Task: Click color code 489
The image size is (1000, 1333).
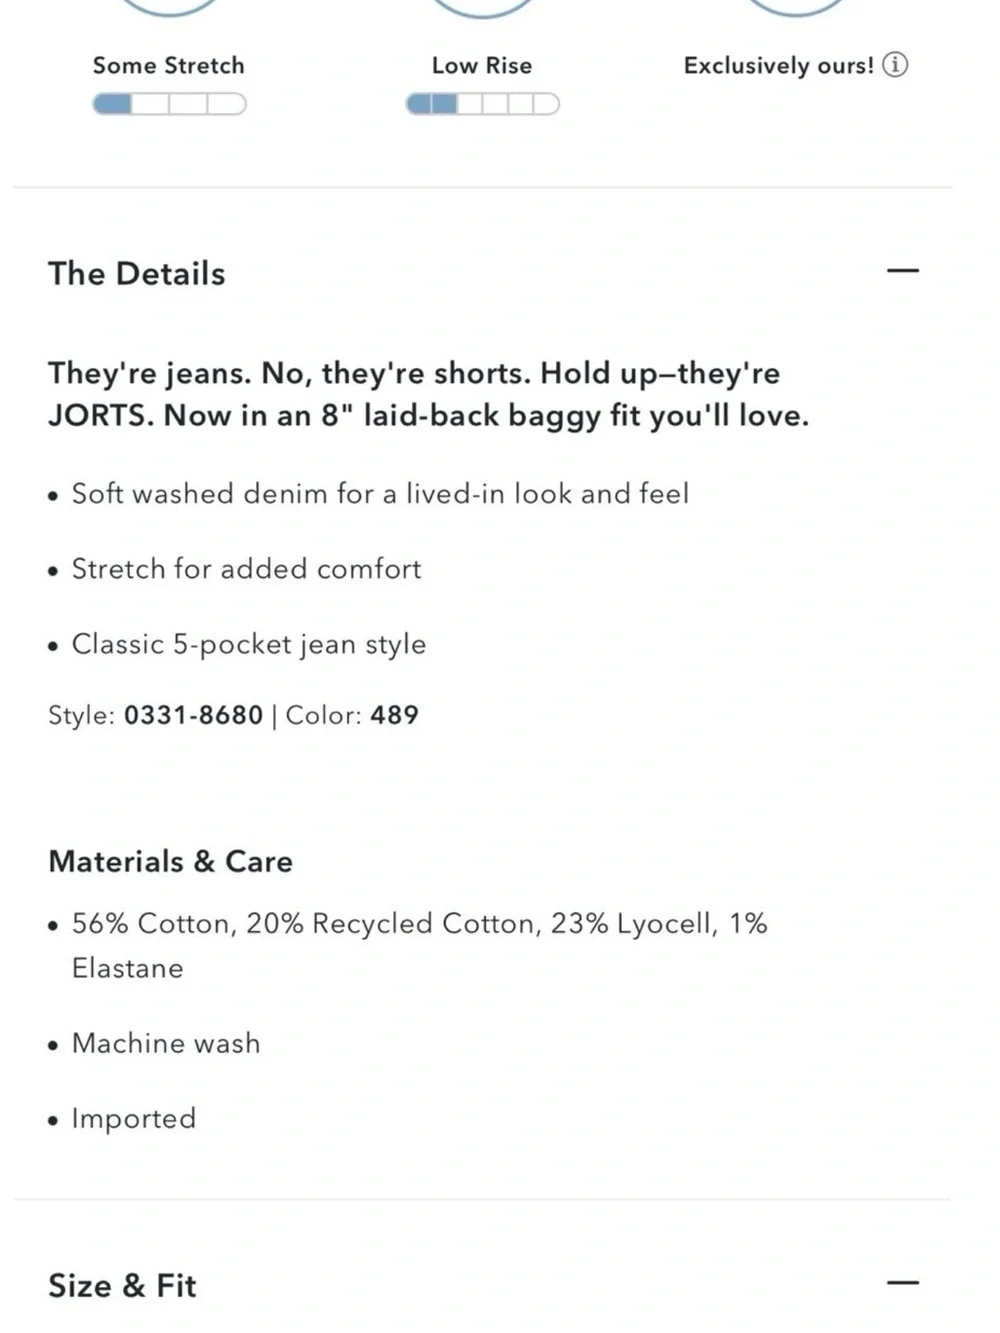Action: click(x=394, y=715)
